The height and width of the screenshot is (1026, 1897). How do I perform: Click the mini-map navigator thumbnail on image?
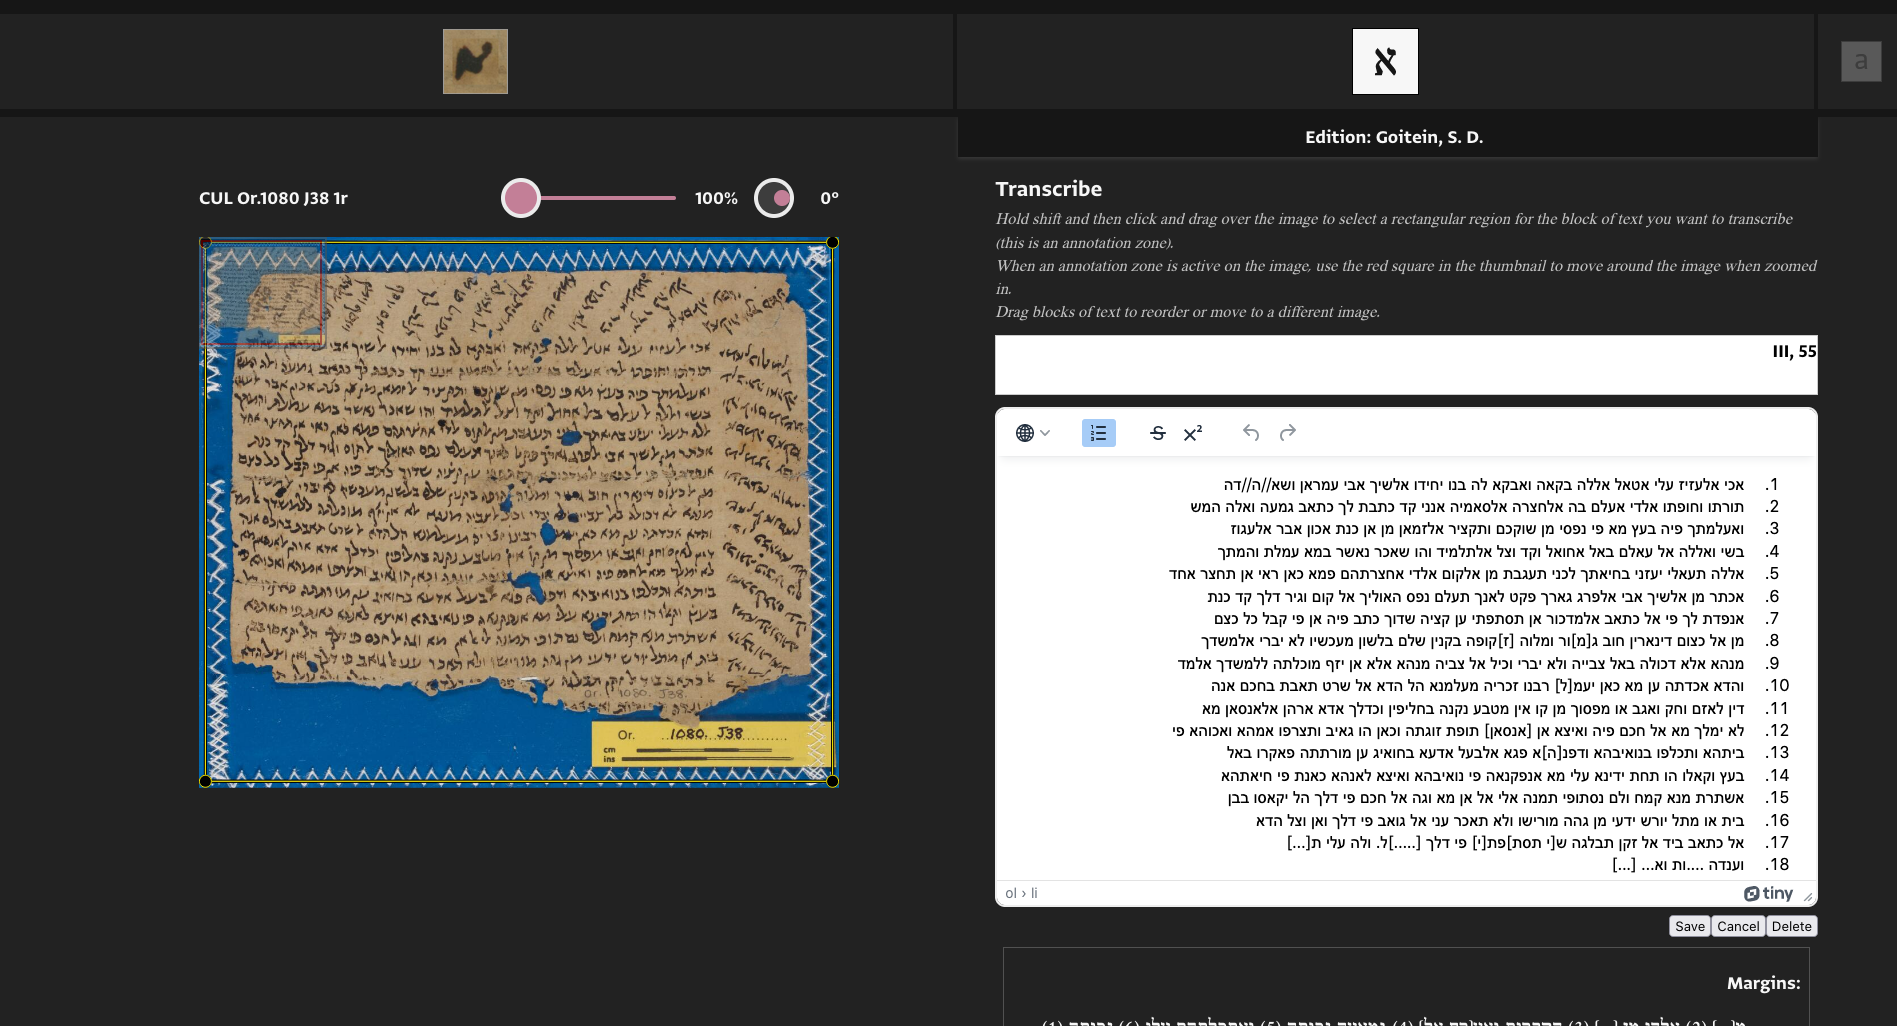coord(262,293)
